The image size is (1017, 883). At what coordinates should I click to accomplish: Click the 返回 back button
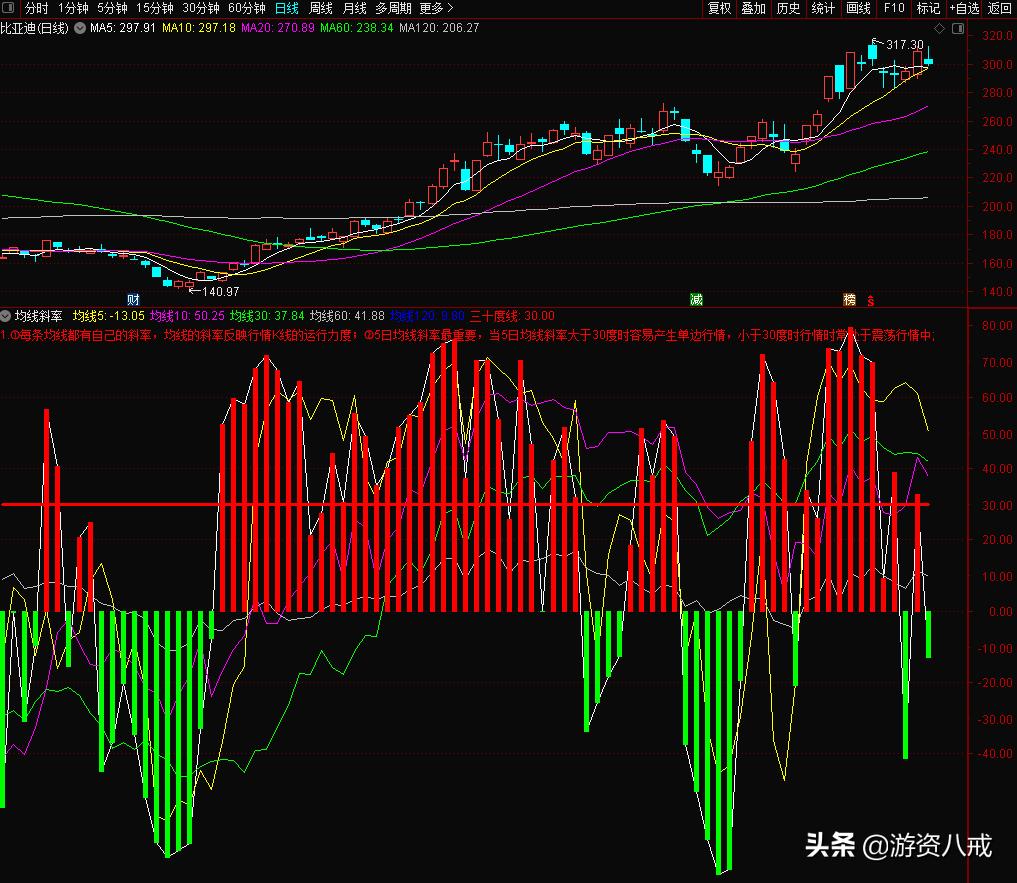[999, 8]
